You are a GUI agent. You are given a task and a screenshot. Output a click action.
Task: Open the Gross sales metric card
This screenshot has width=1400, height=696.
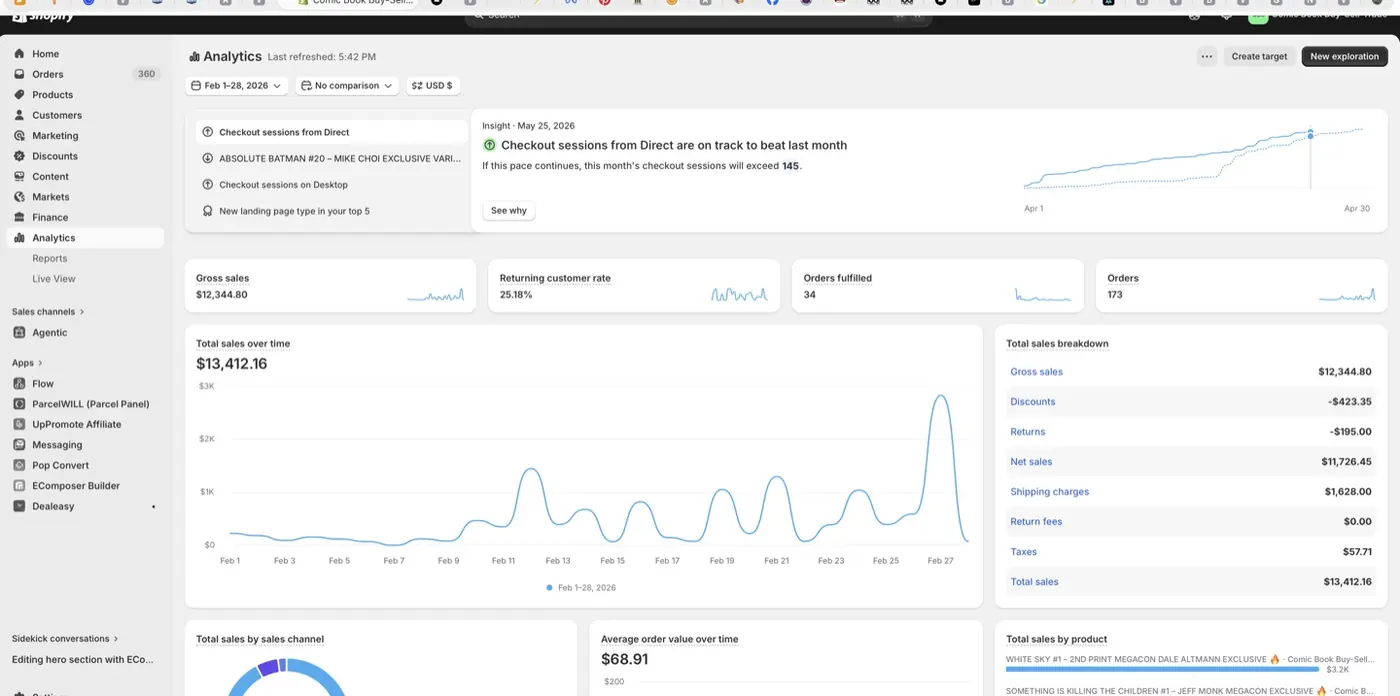click(330, 286)
